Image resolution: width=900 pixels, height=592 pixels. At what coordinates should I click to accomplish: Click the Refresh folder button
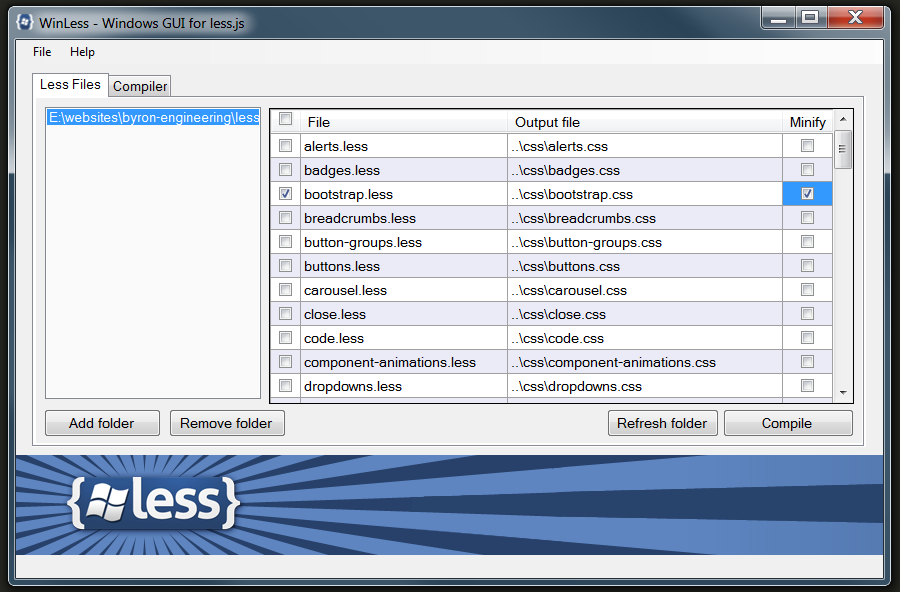coord(662,423)
